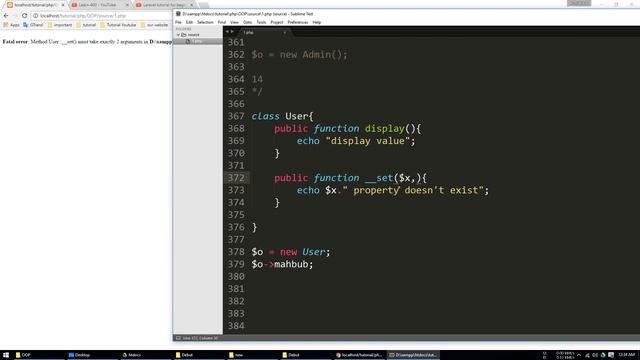640x360 pixels.
Task: Click the taskbar clock
Action: click(627, 355)
